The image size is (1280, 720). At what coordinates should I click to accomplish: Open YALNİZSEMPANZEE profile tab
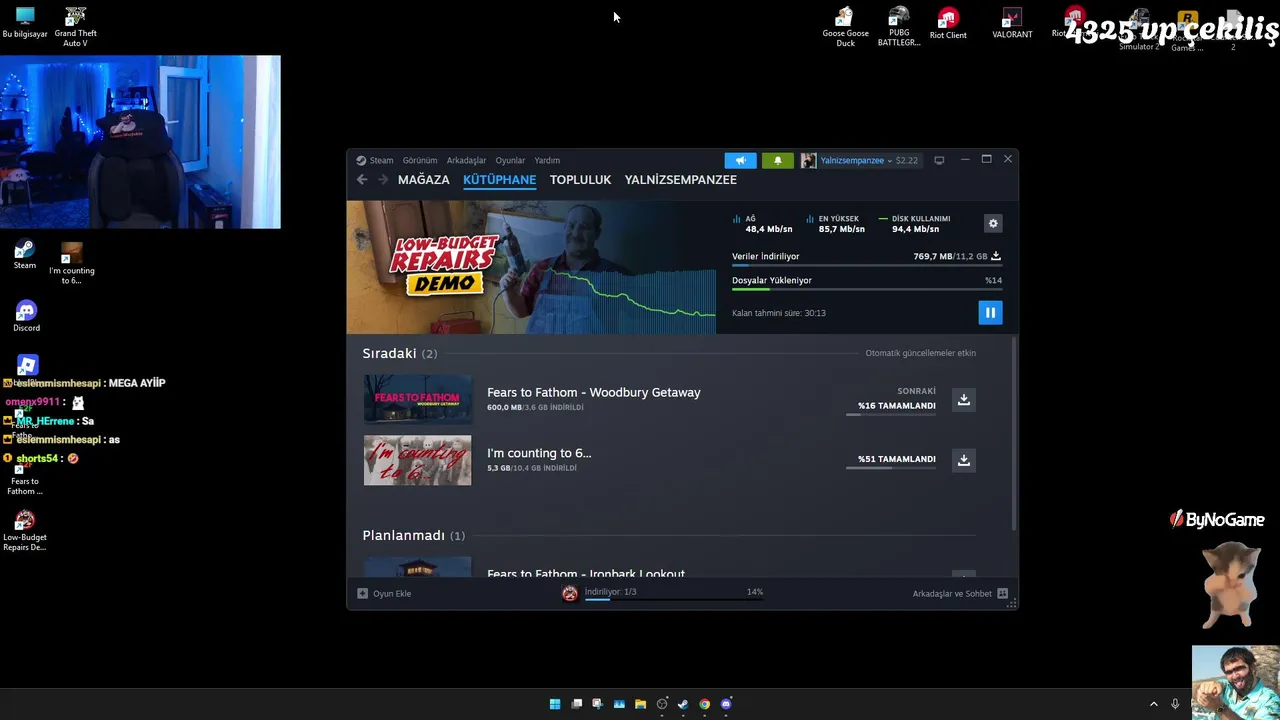point(681,180)
